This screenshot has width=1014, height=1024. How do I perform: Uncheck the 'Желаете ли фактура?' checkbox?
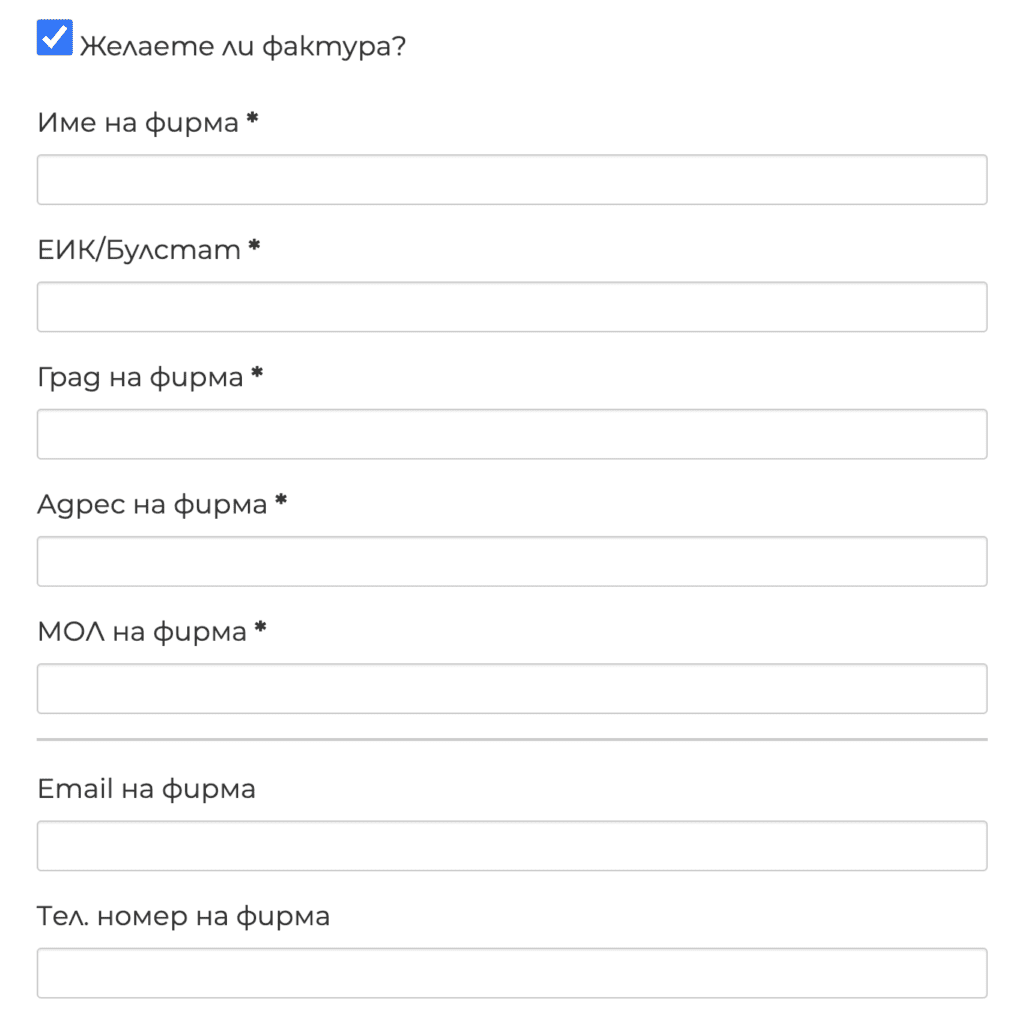click(55, 37)
